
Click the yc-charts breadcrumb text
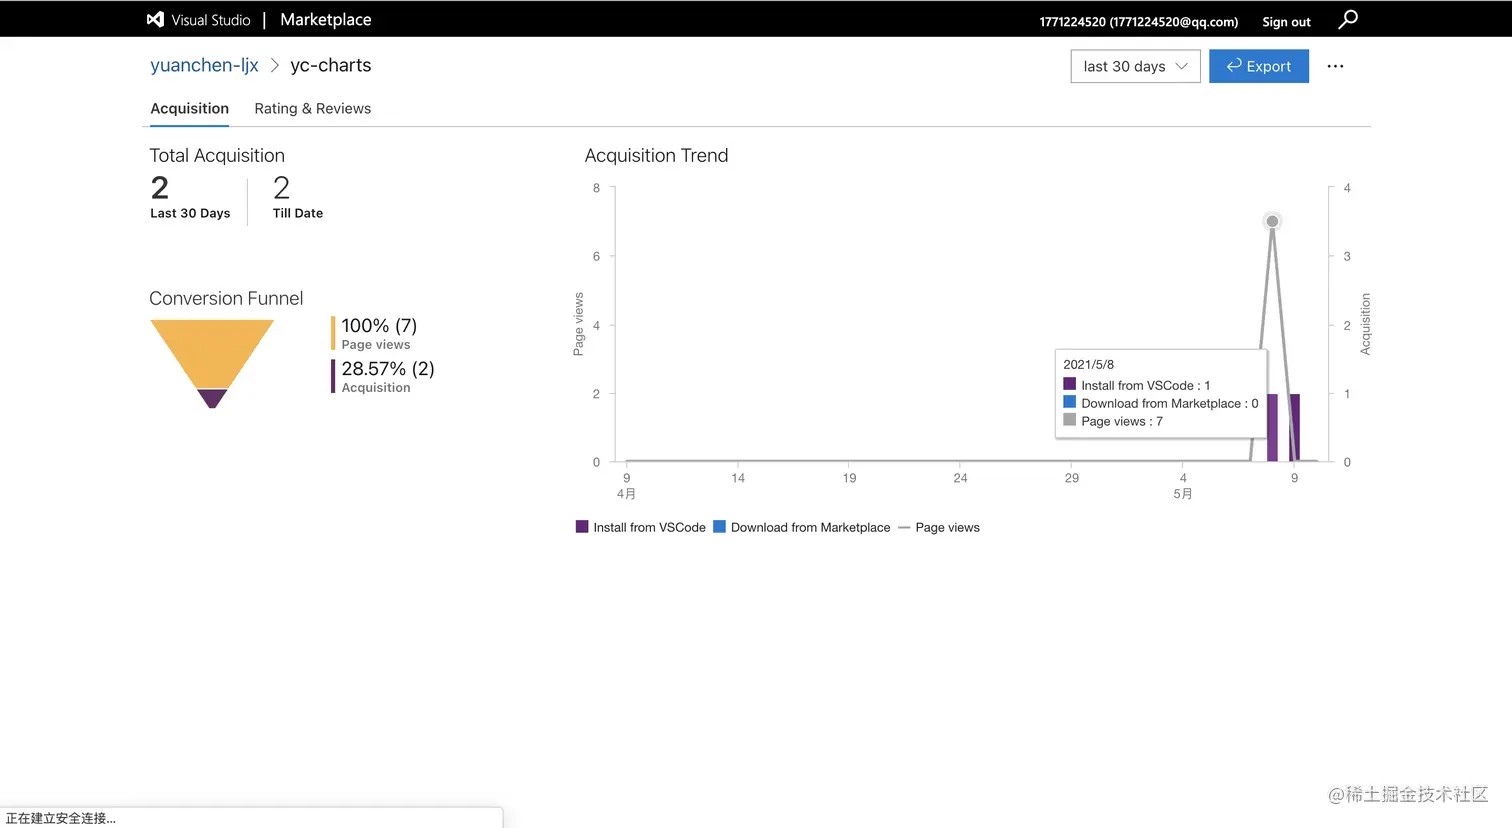click(x=330, y=65)
